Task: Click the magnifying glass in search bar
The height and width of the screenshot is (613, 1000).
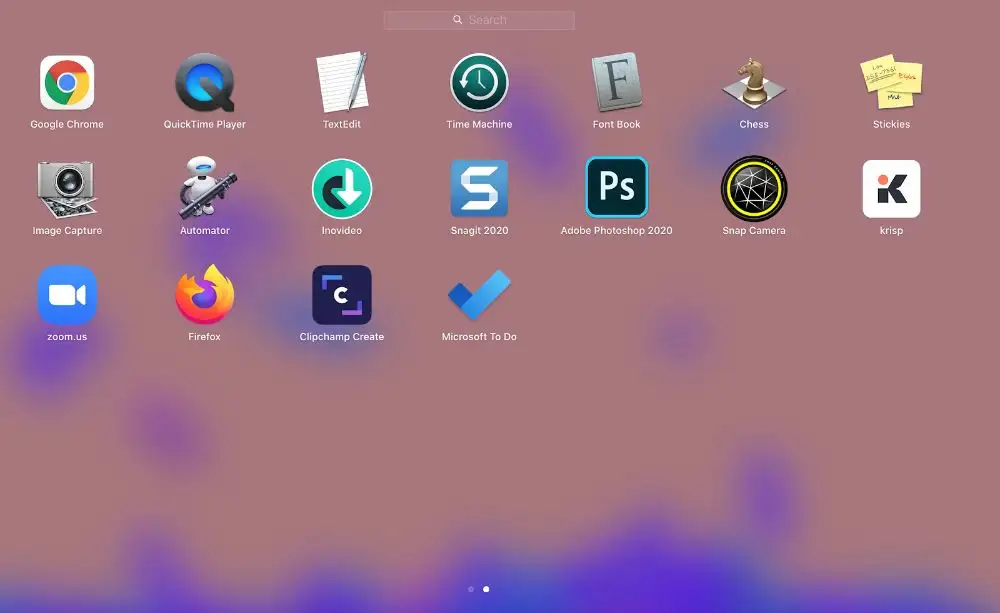Action: [x=457, y=20]
